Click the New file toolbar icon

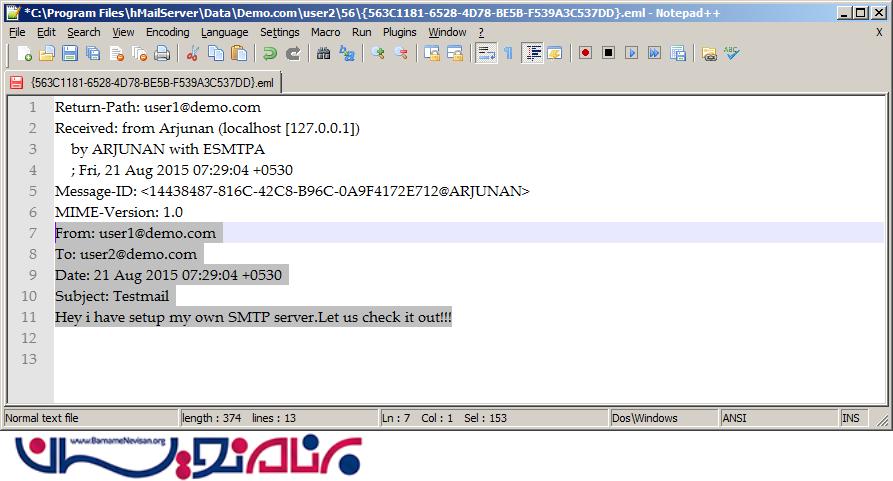(24, 54)
